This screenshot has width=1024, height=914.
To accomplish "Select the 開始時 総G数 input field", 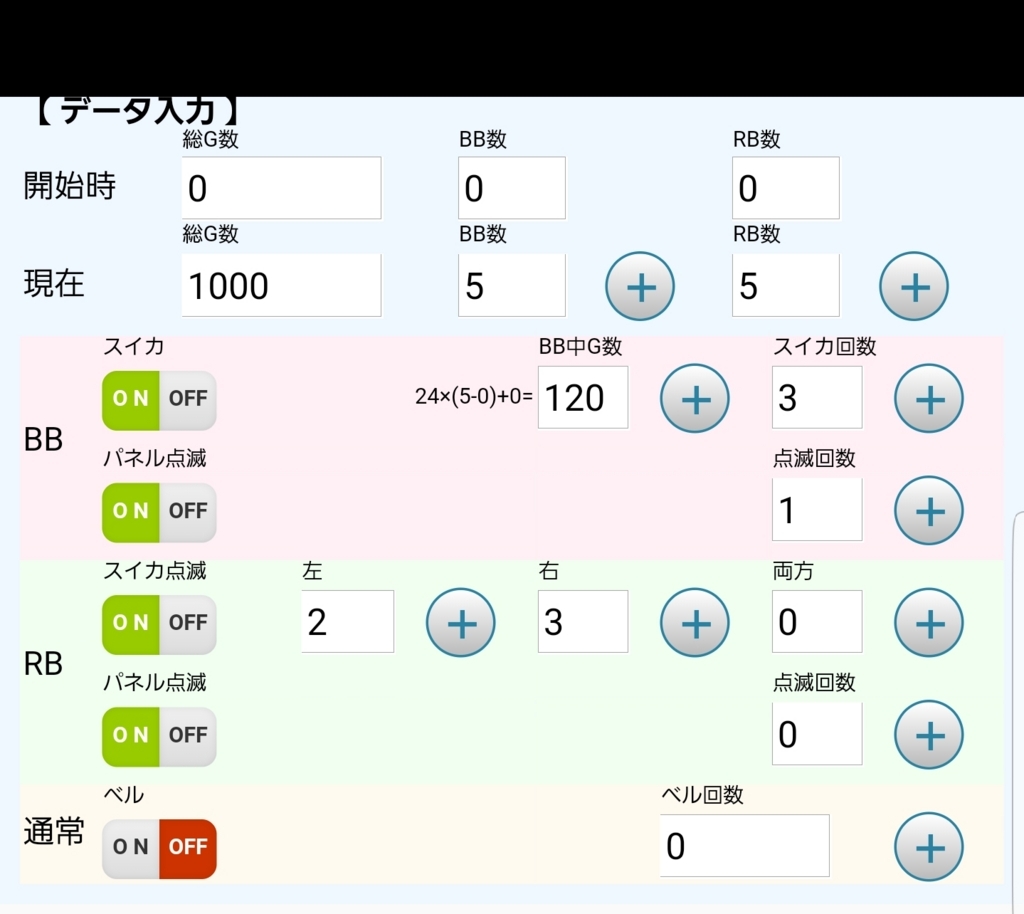I will (281, 188).
